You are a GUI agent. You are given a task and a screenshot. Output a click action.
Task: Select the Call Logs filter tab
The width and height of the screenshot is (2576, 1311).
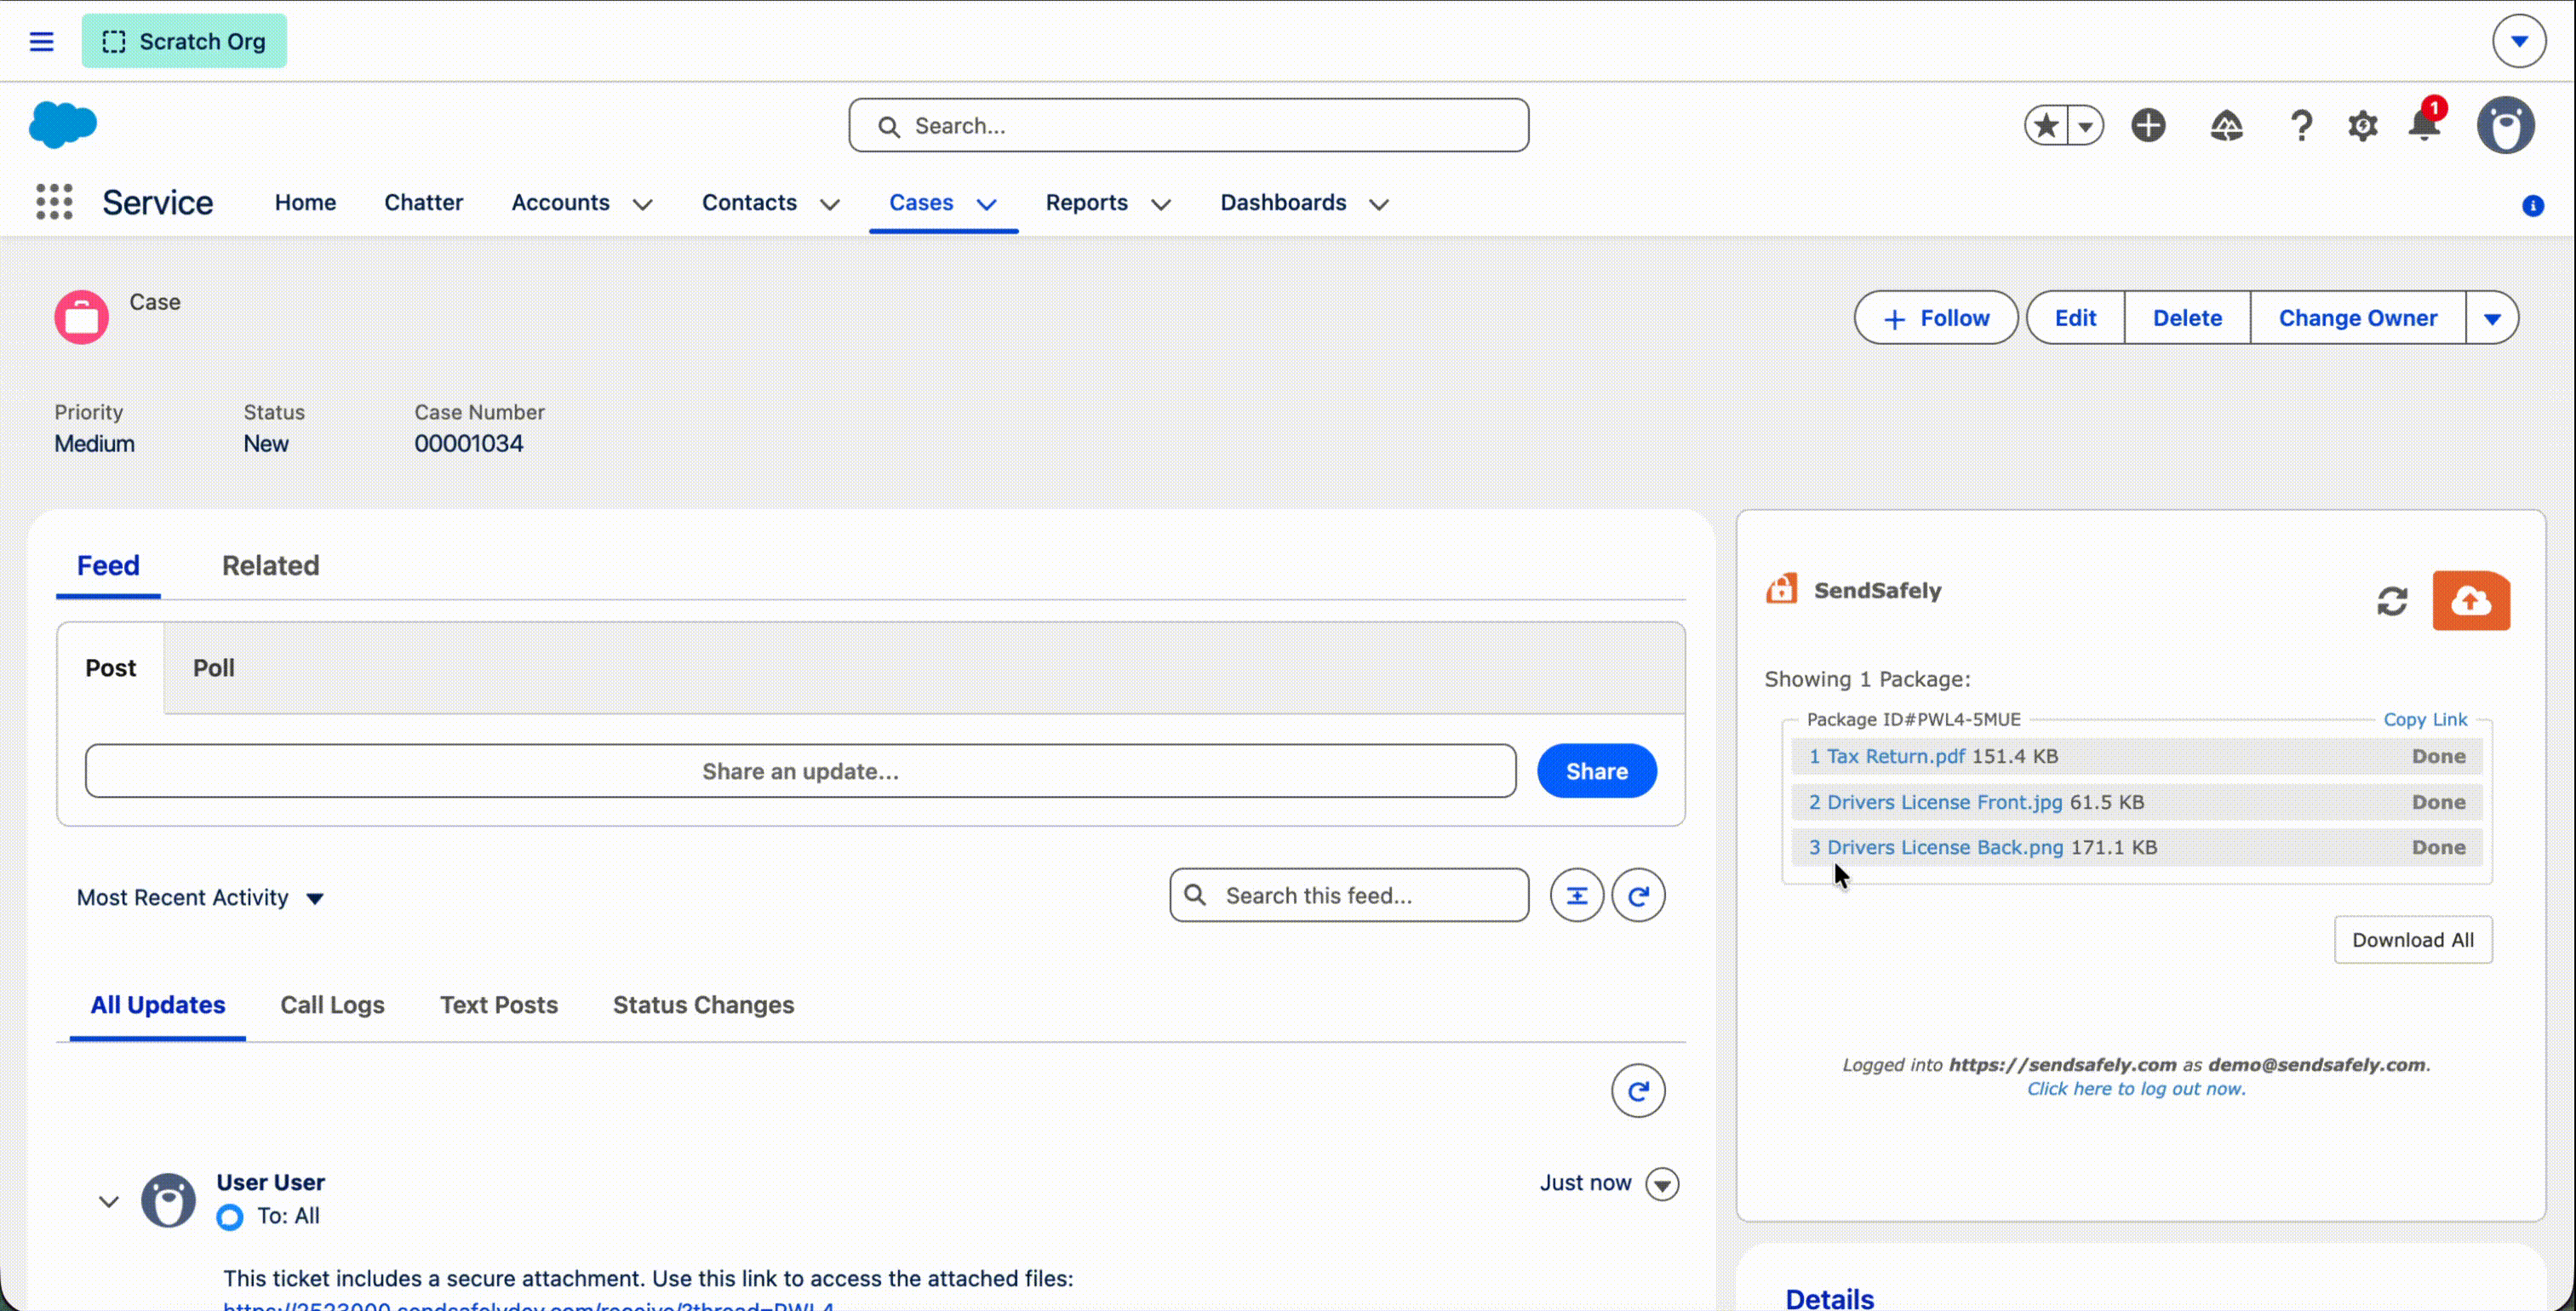click(x=332, y=1005)
